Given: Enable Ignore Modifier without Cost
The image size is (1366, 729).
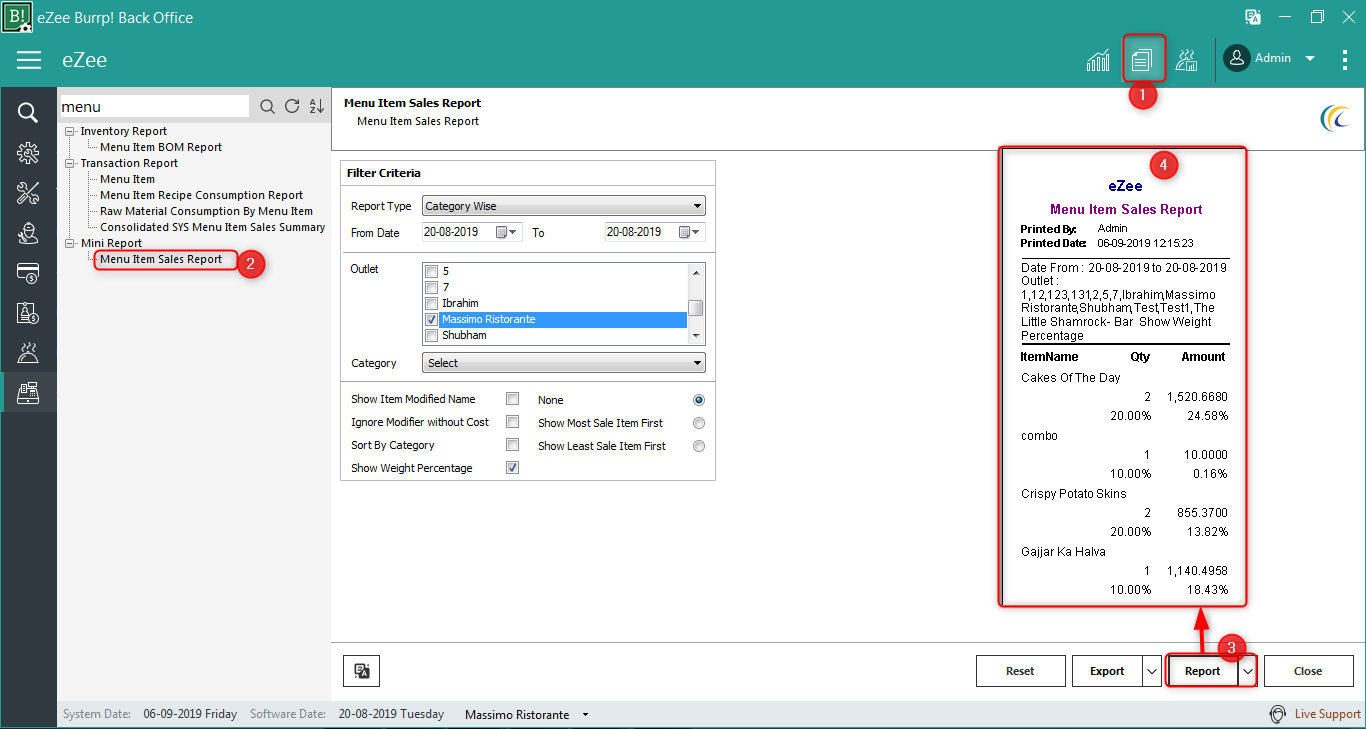Looking at the screenshot, I should point(513,422).
